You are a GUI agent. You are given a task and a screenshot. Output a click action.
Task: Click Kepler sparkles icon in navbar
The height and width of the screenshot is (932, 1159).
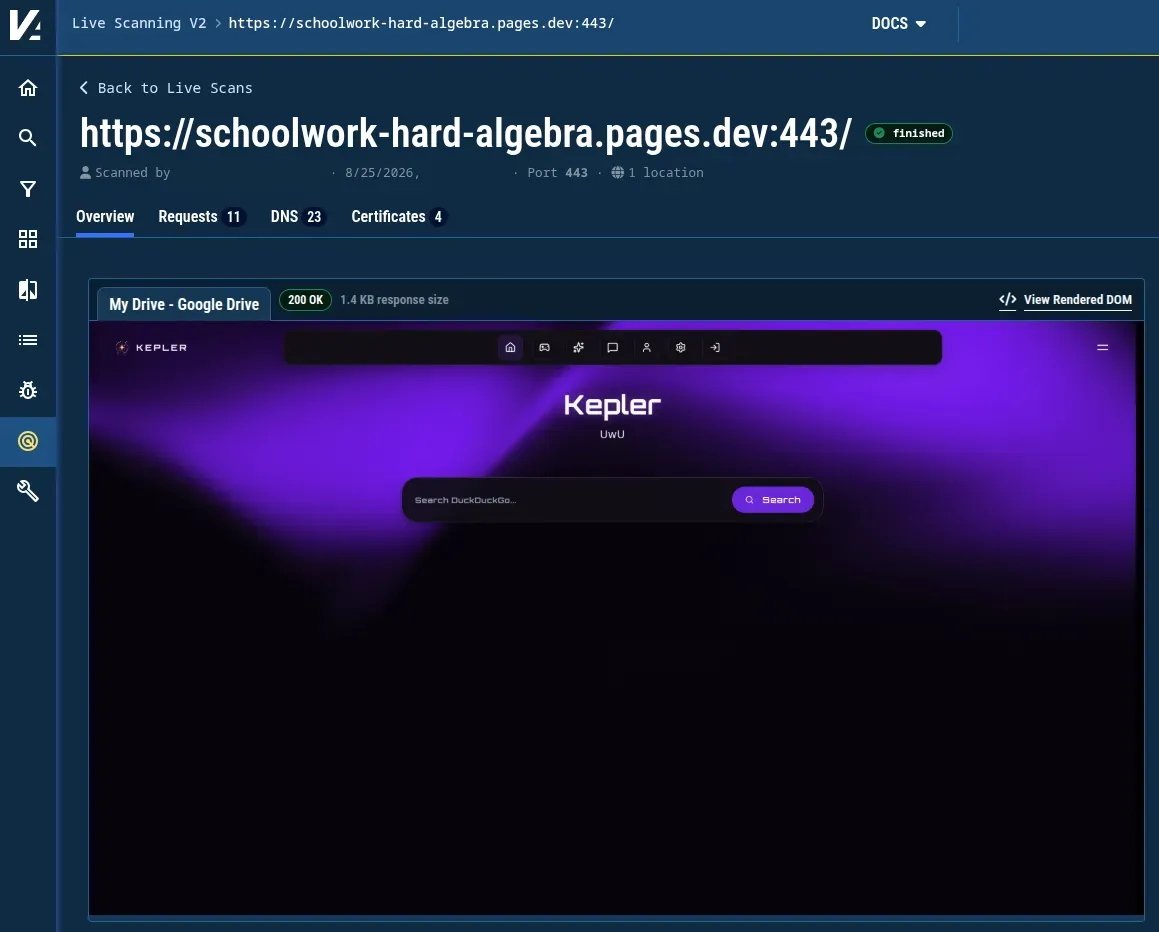(x=579, y=347)
